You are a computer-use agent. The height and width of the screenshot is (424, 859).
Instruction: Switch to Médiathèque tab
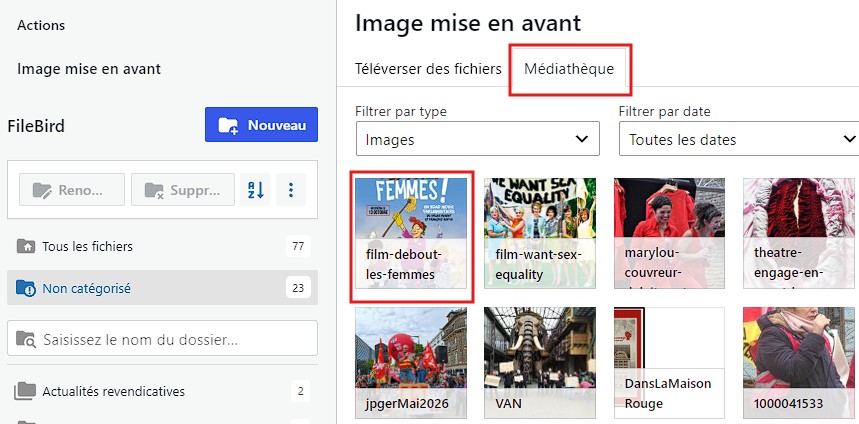click(x=569, y=69)
